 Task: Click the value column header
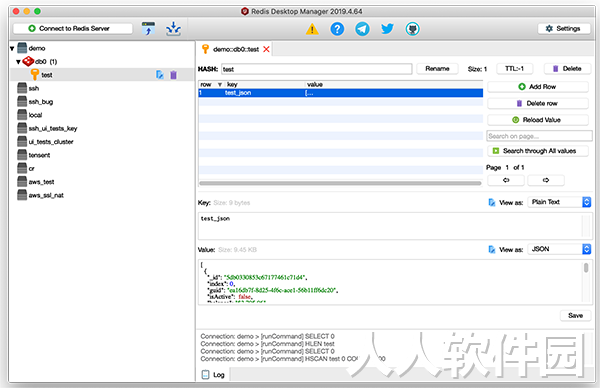(x=394, y=84)
